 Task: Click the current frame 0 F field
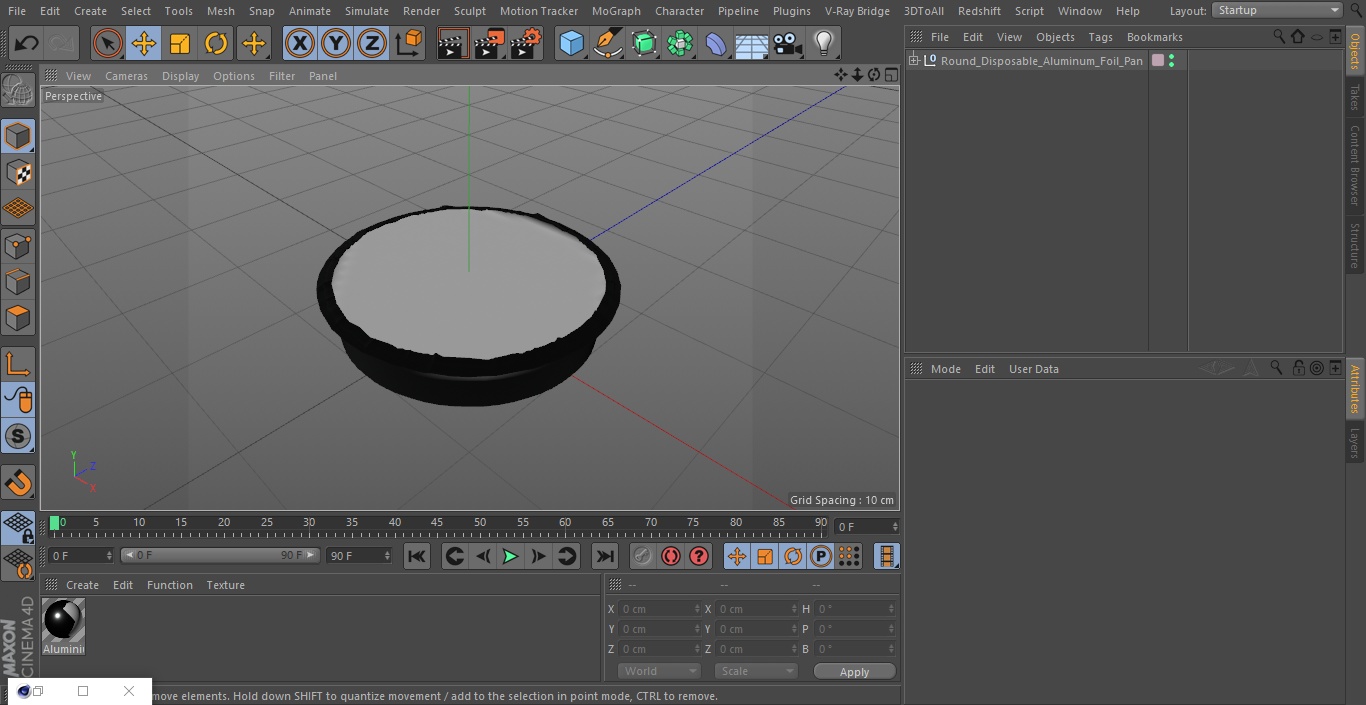(866, 526)
